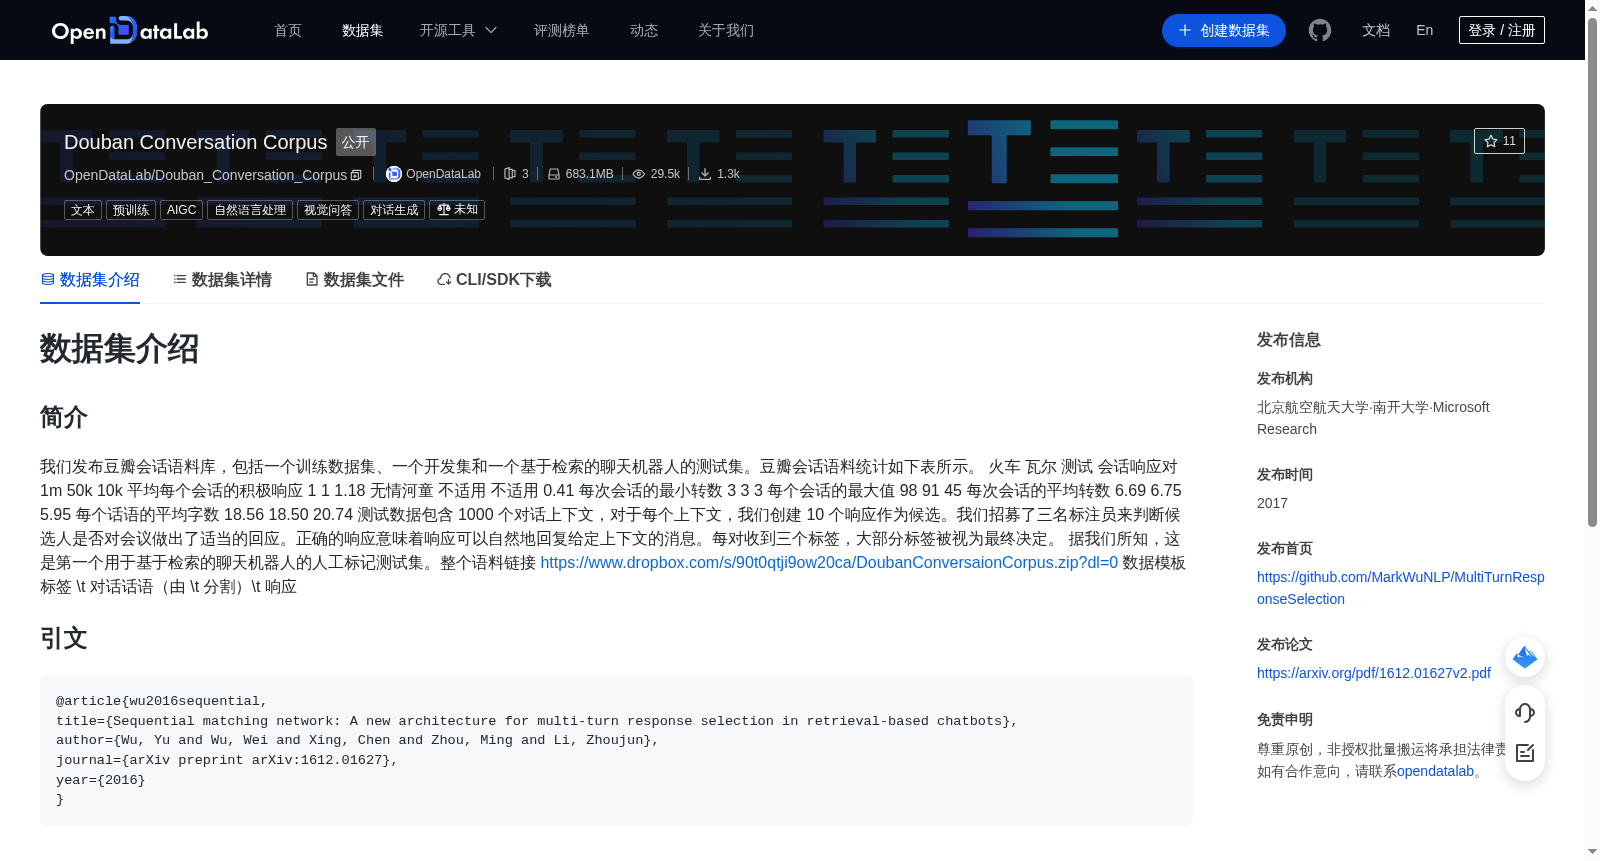This screenshot has width=1600, height=861.
Task: Click the 发布信息 sidebar heading
Action: [x=1288, y=340]
